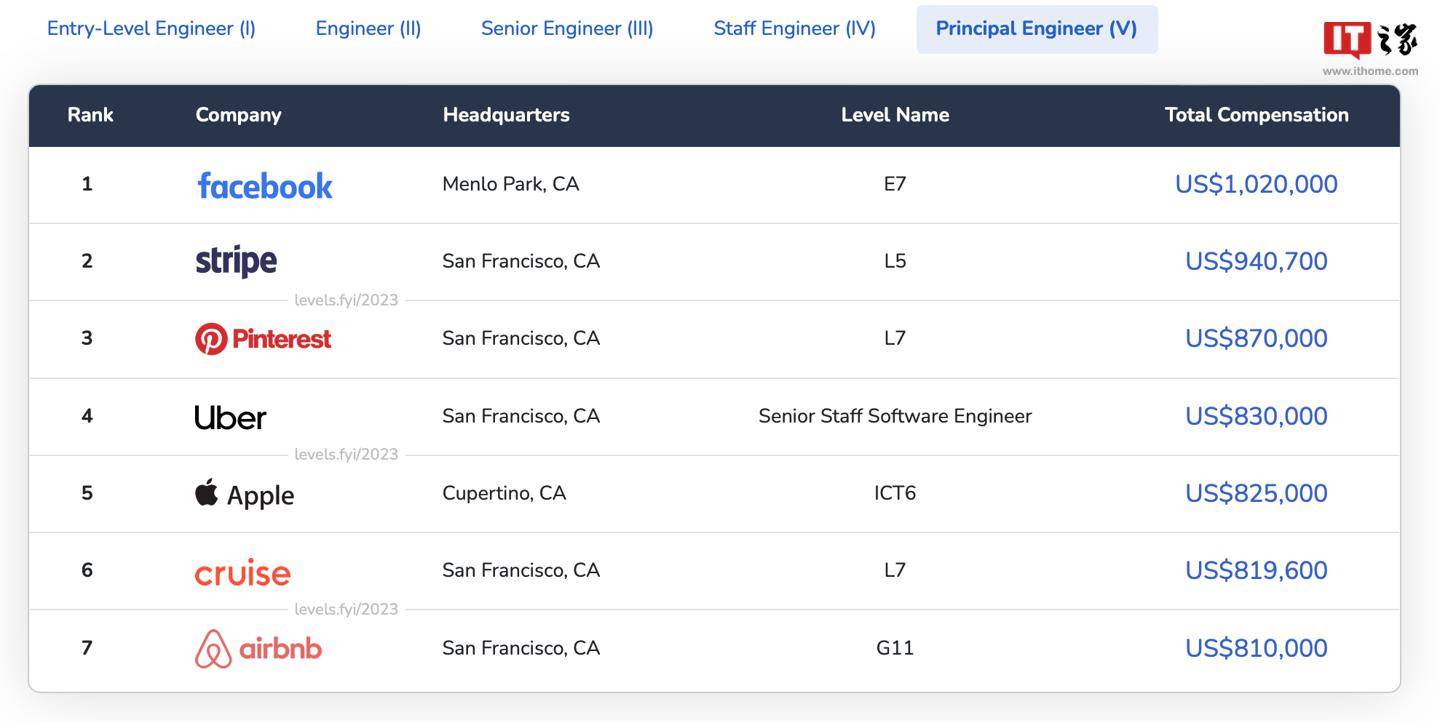Click the Senior Staff Software Engineer level
Image resolution: width=1440 pixels, height=723 pixels.
pos(895,416)
